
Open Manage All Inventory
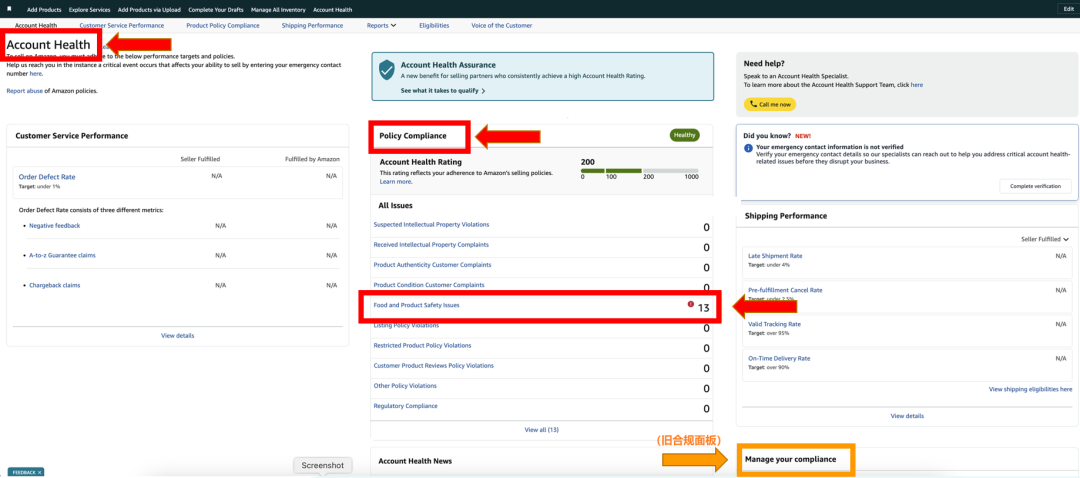point(278,10)
